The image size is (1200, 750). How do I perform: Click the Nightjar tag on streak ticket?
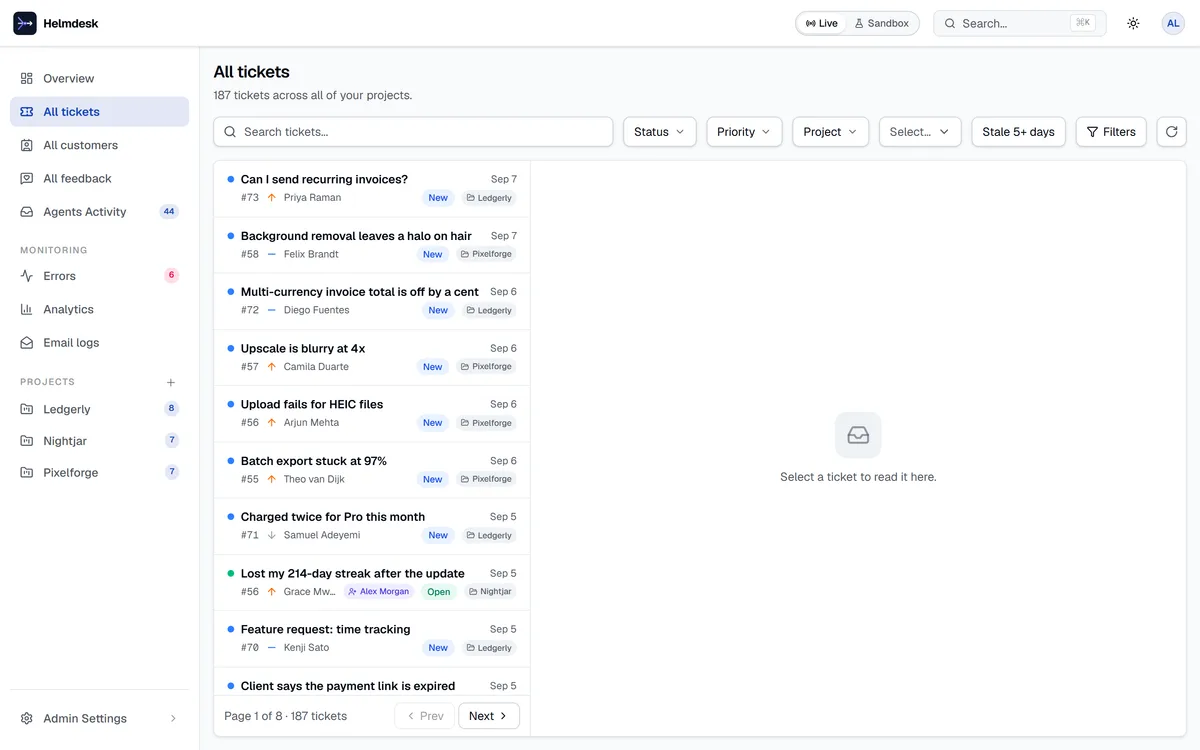pos(490,592)
